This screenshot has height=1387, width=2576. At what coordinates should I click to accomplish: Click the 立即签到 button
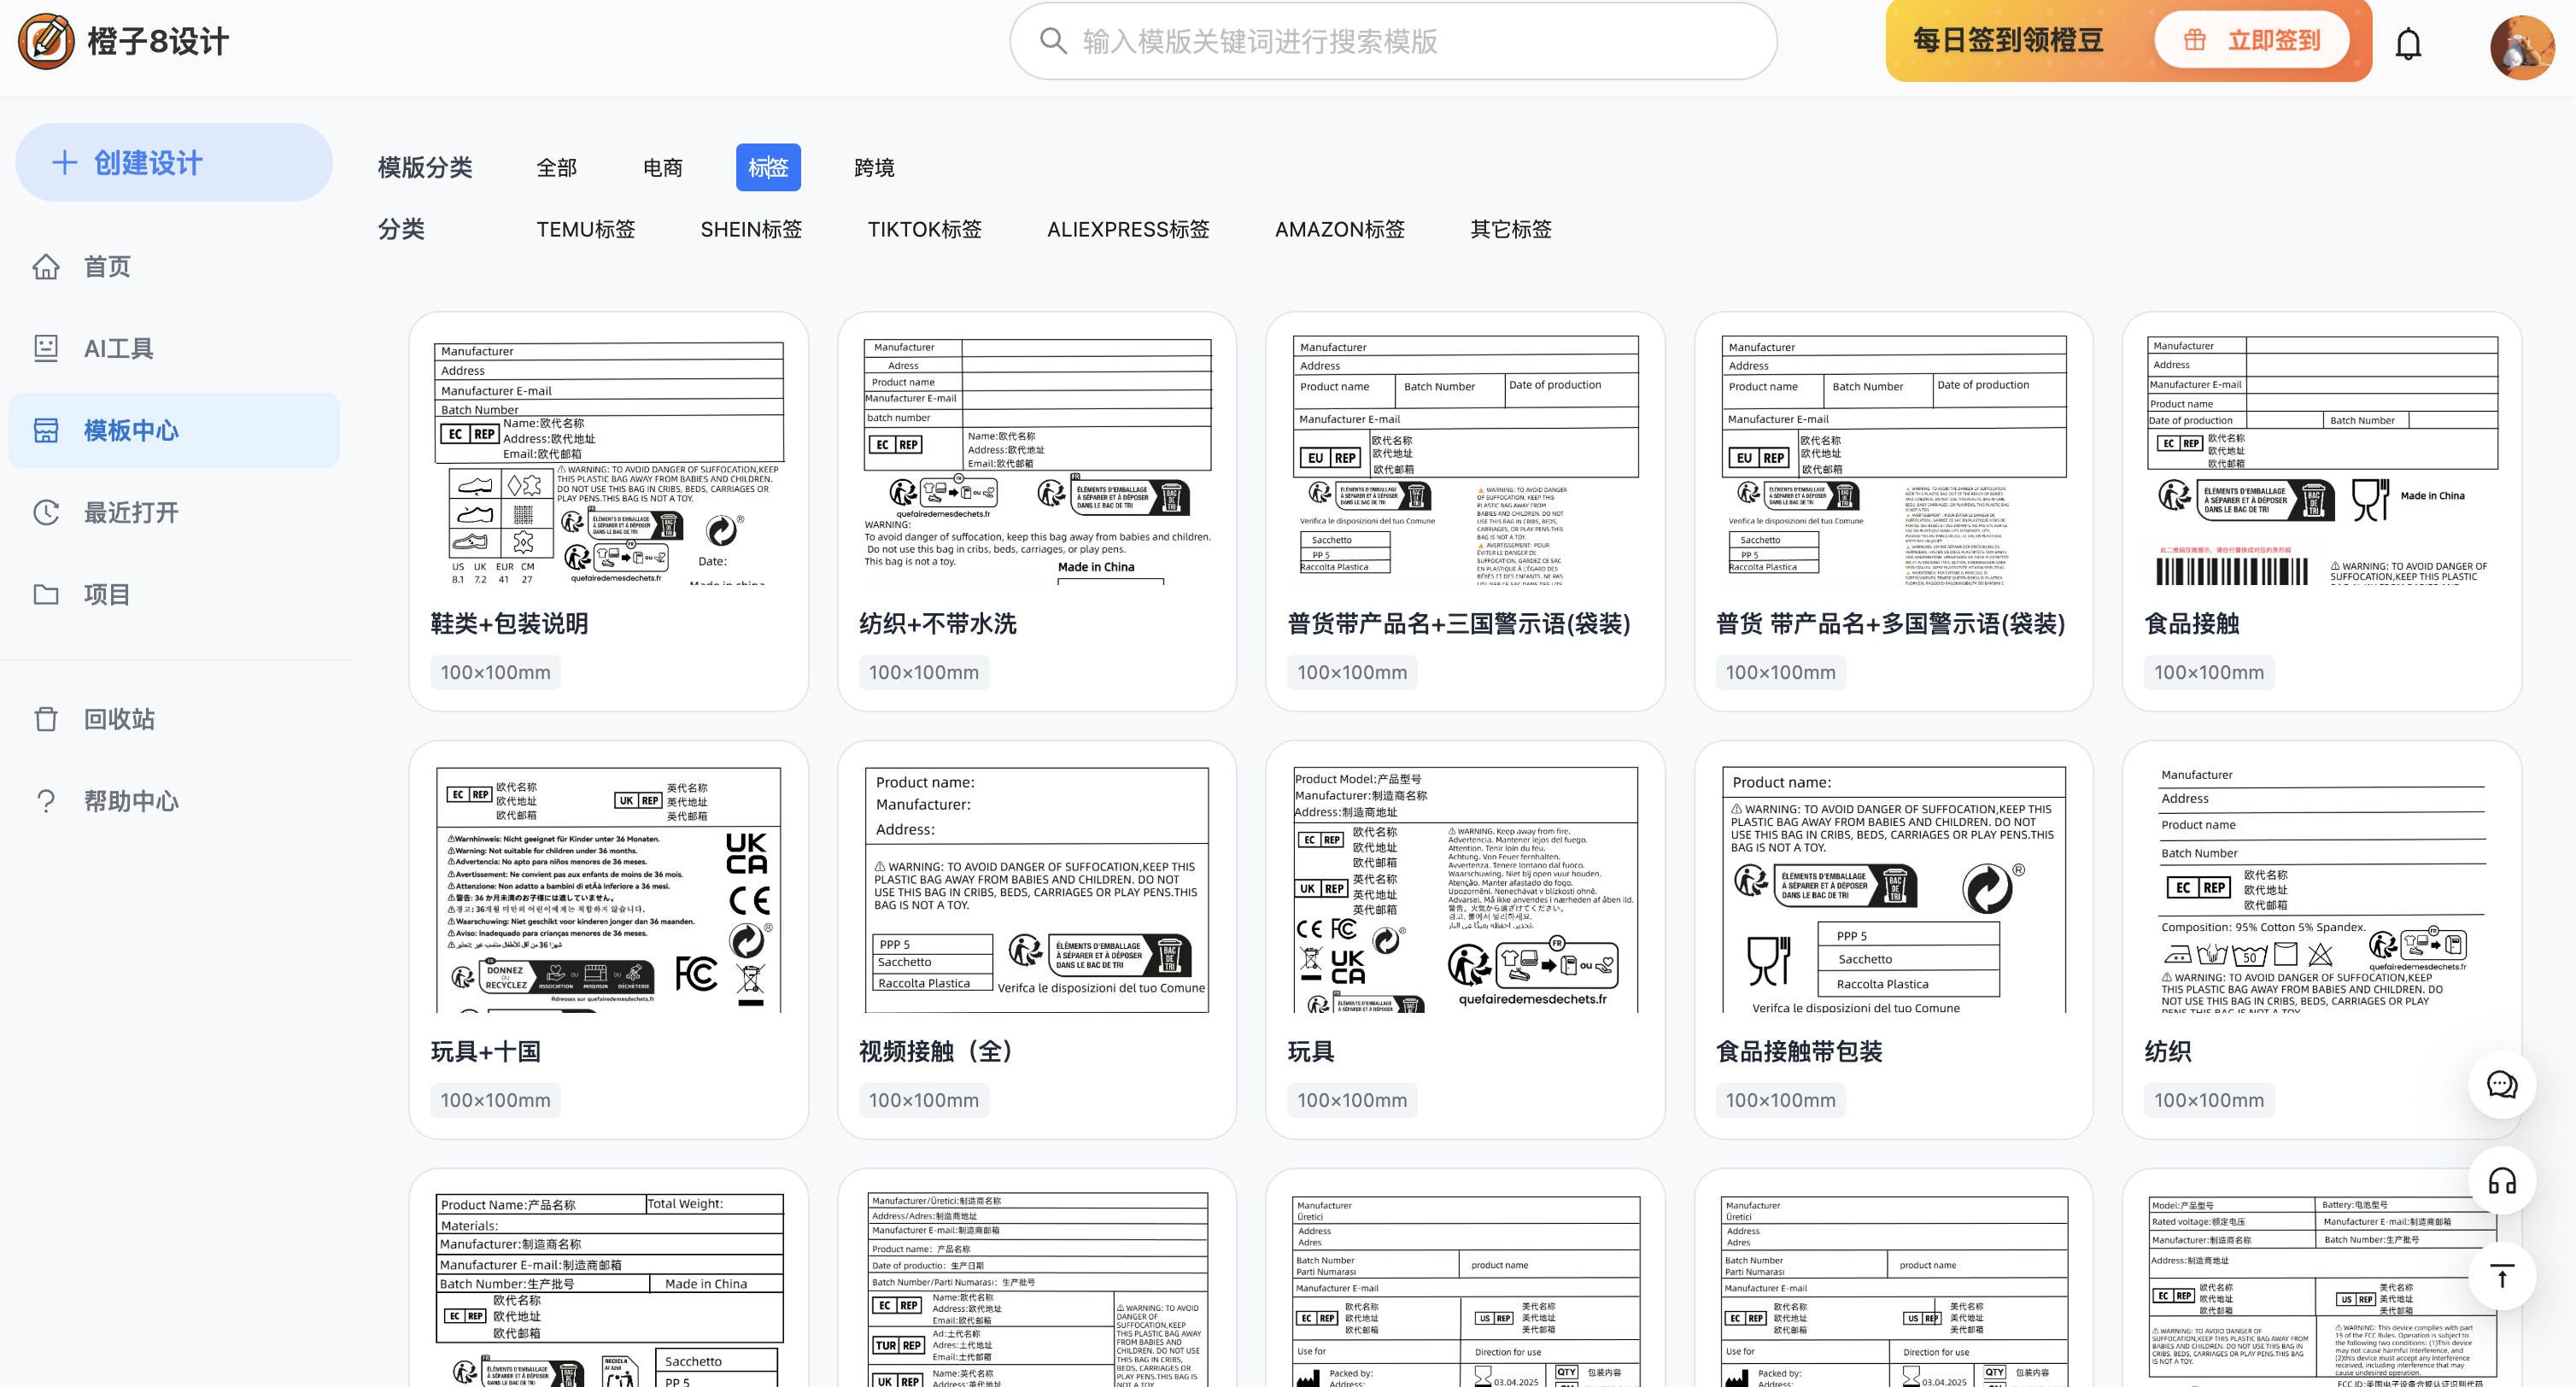point(2251,40)
